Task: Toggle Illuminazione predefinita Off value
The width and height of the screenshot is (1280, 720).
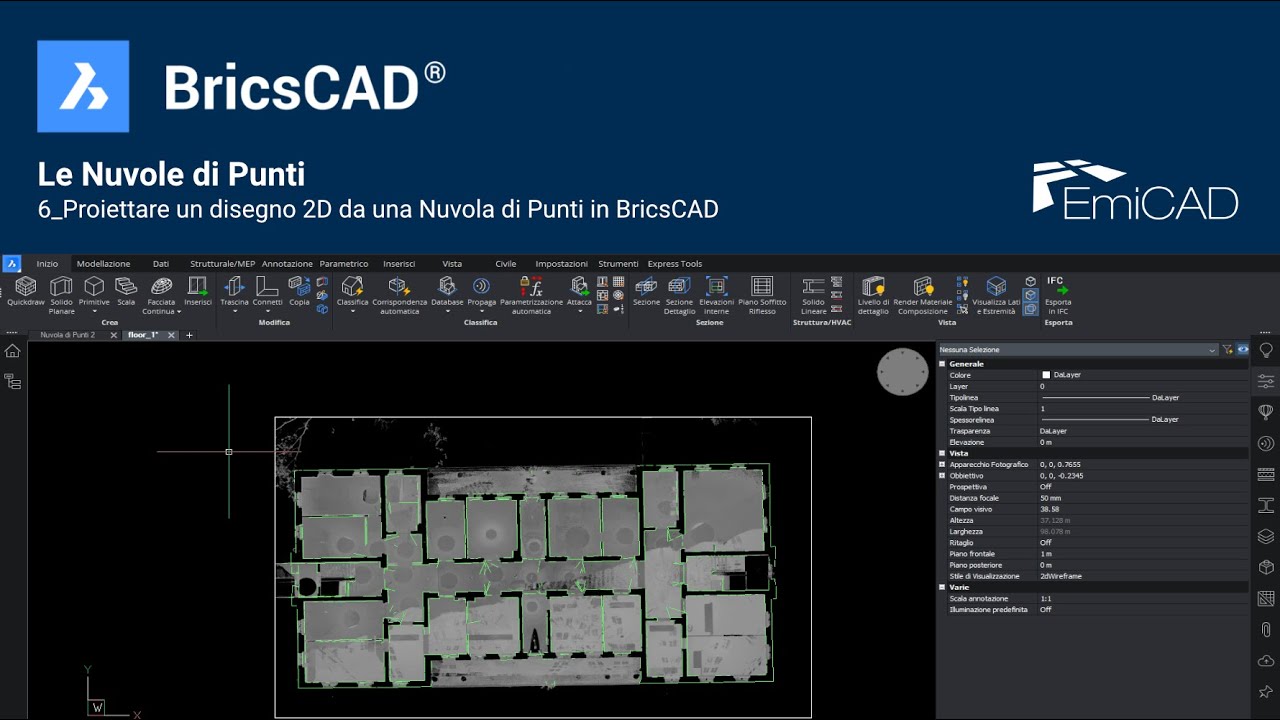Action: click(1046, 610)
